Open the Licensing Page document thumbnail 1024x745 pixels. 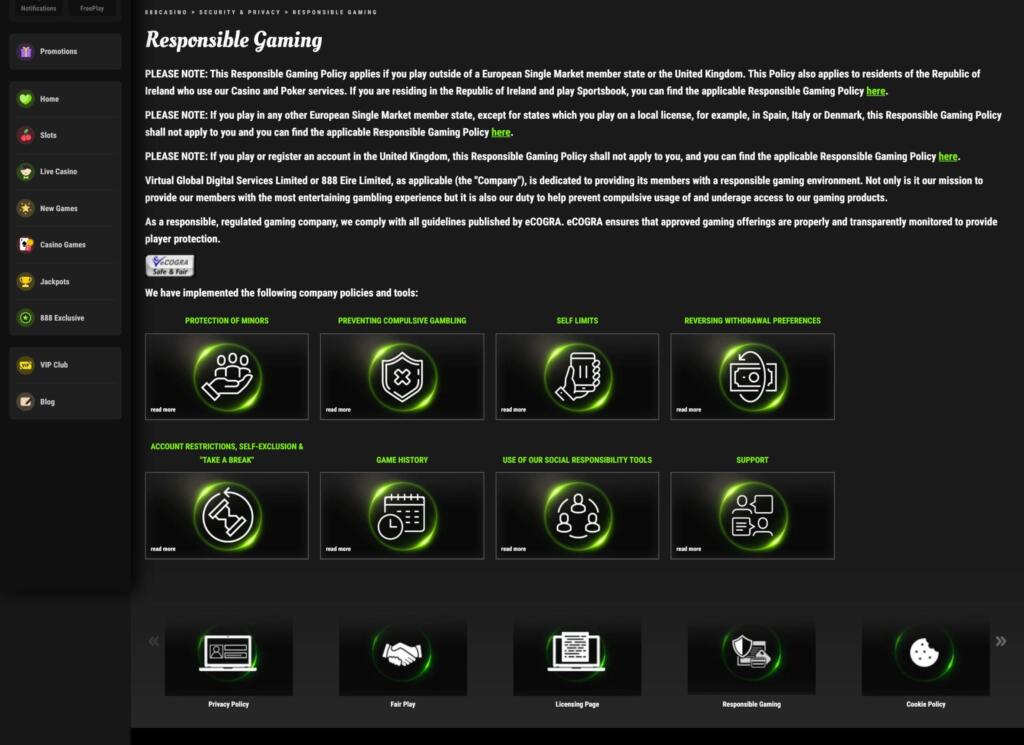577,655
